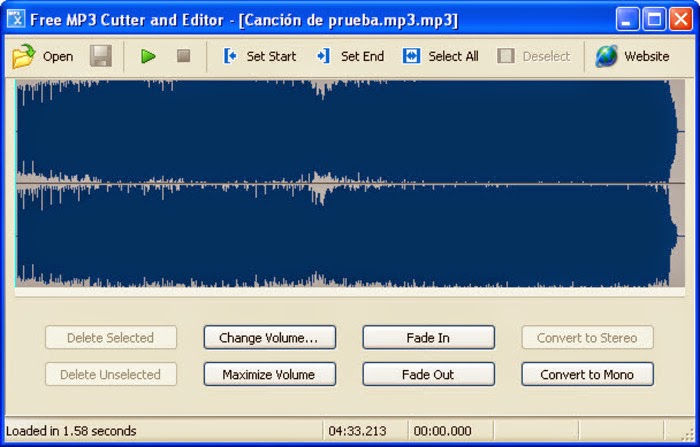Stop playback with the square Stop icon

pos(183,56)
